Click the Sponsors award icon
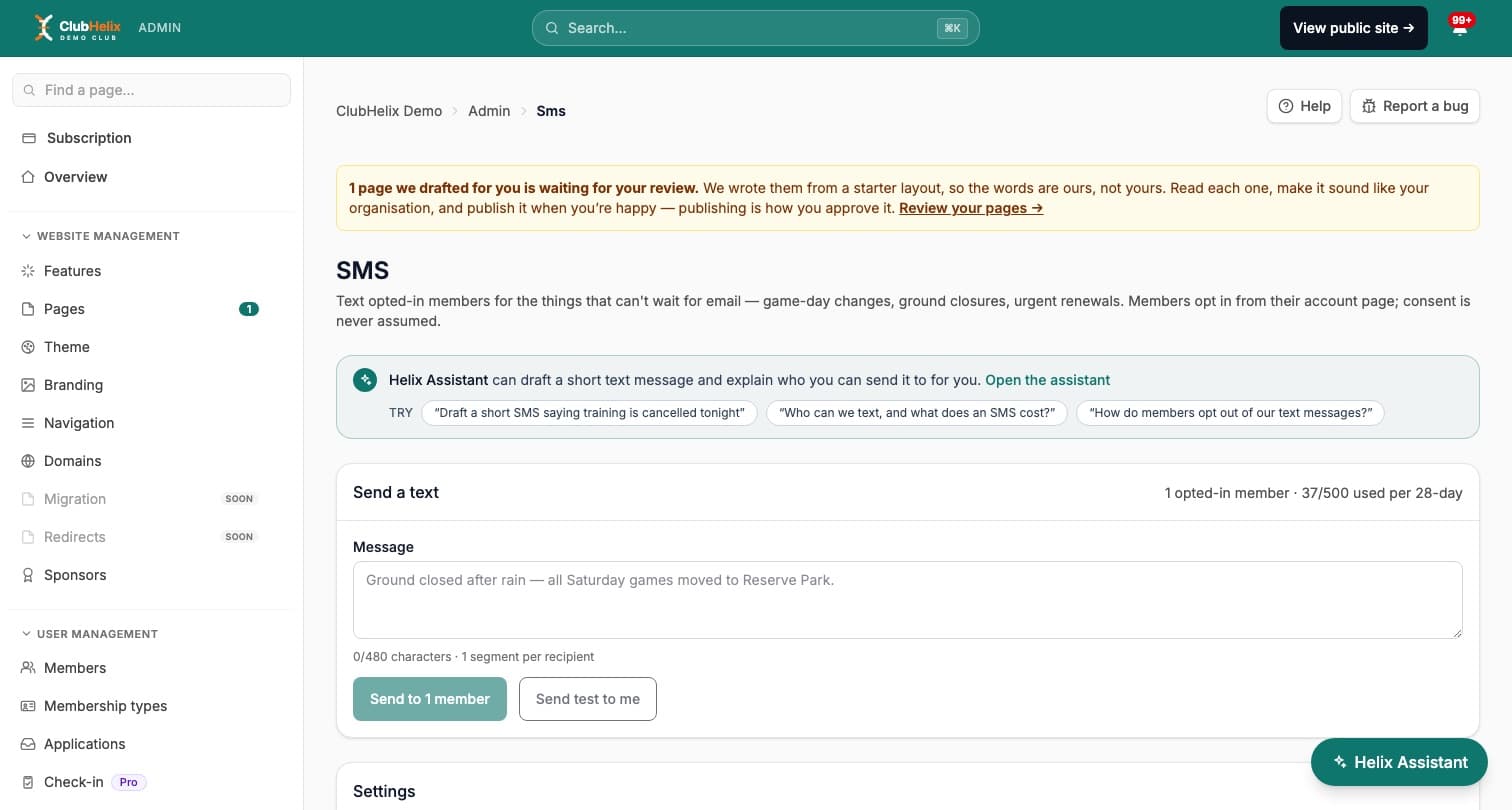The image size is (1512, 810). tap(28, 575)
